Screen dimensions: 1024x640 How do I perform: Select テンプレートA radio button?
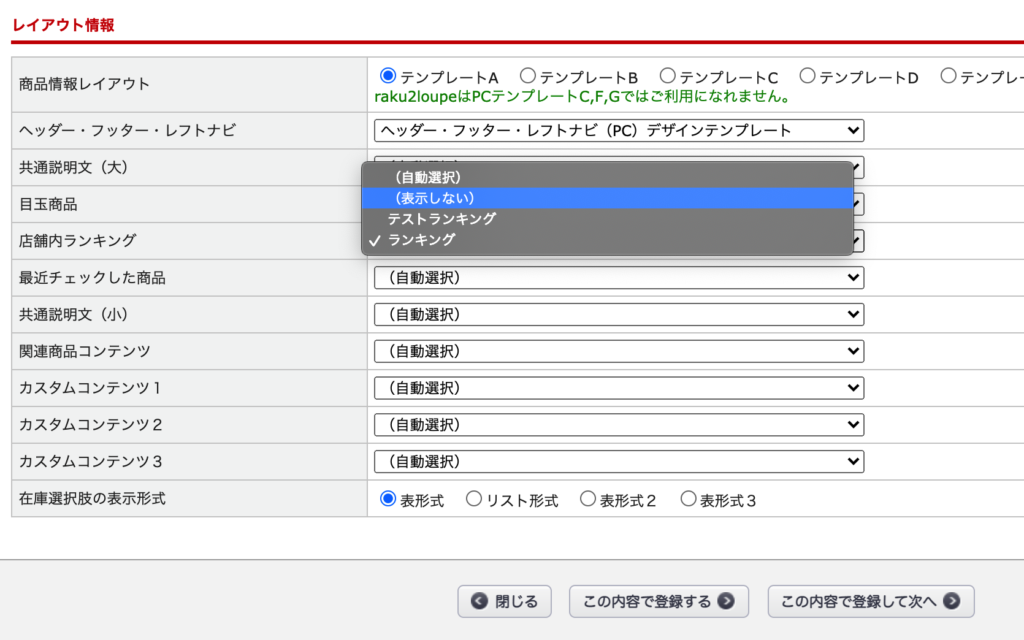pos(388,76)
